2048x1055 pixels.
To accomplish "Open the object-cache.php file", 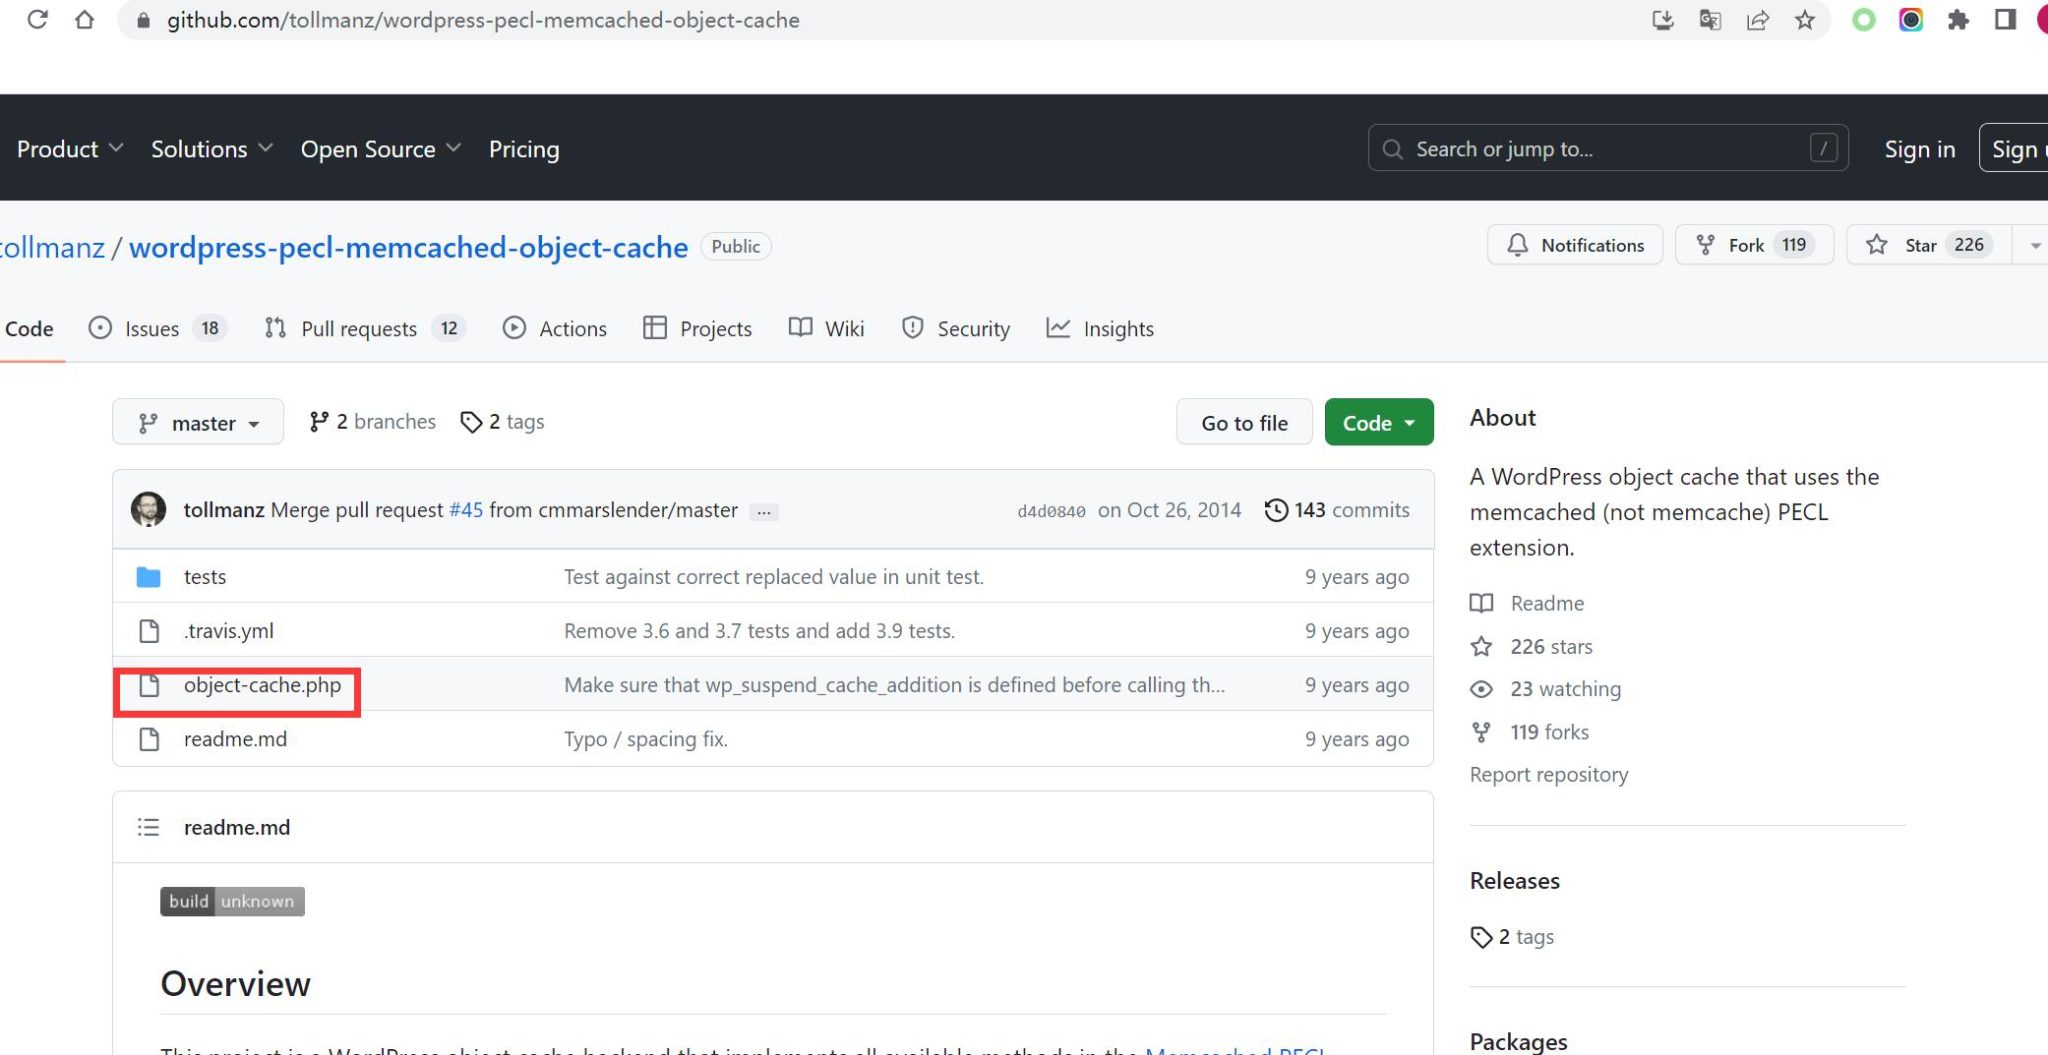I will [262, 686].
